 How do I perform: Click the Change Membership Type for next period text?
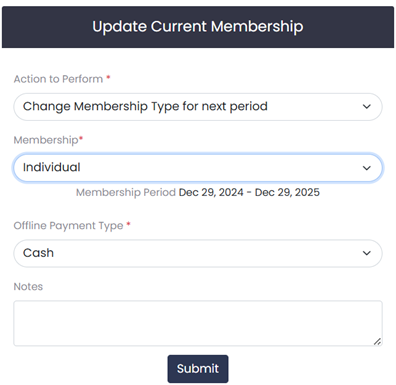click(x=145, y=106)
